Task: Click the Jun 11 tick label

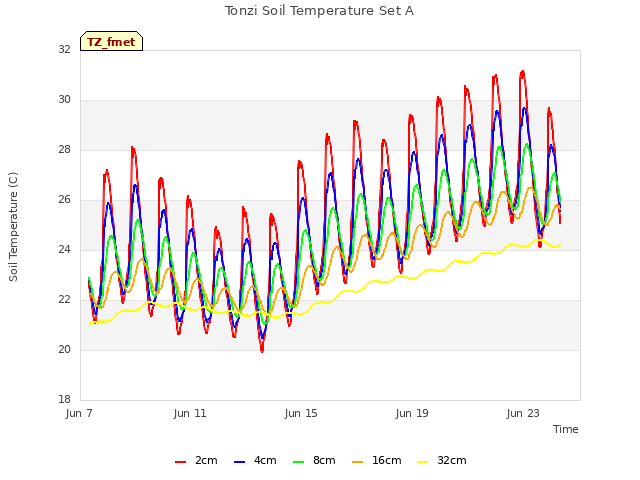Action: tap(190, 413)
